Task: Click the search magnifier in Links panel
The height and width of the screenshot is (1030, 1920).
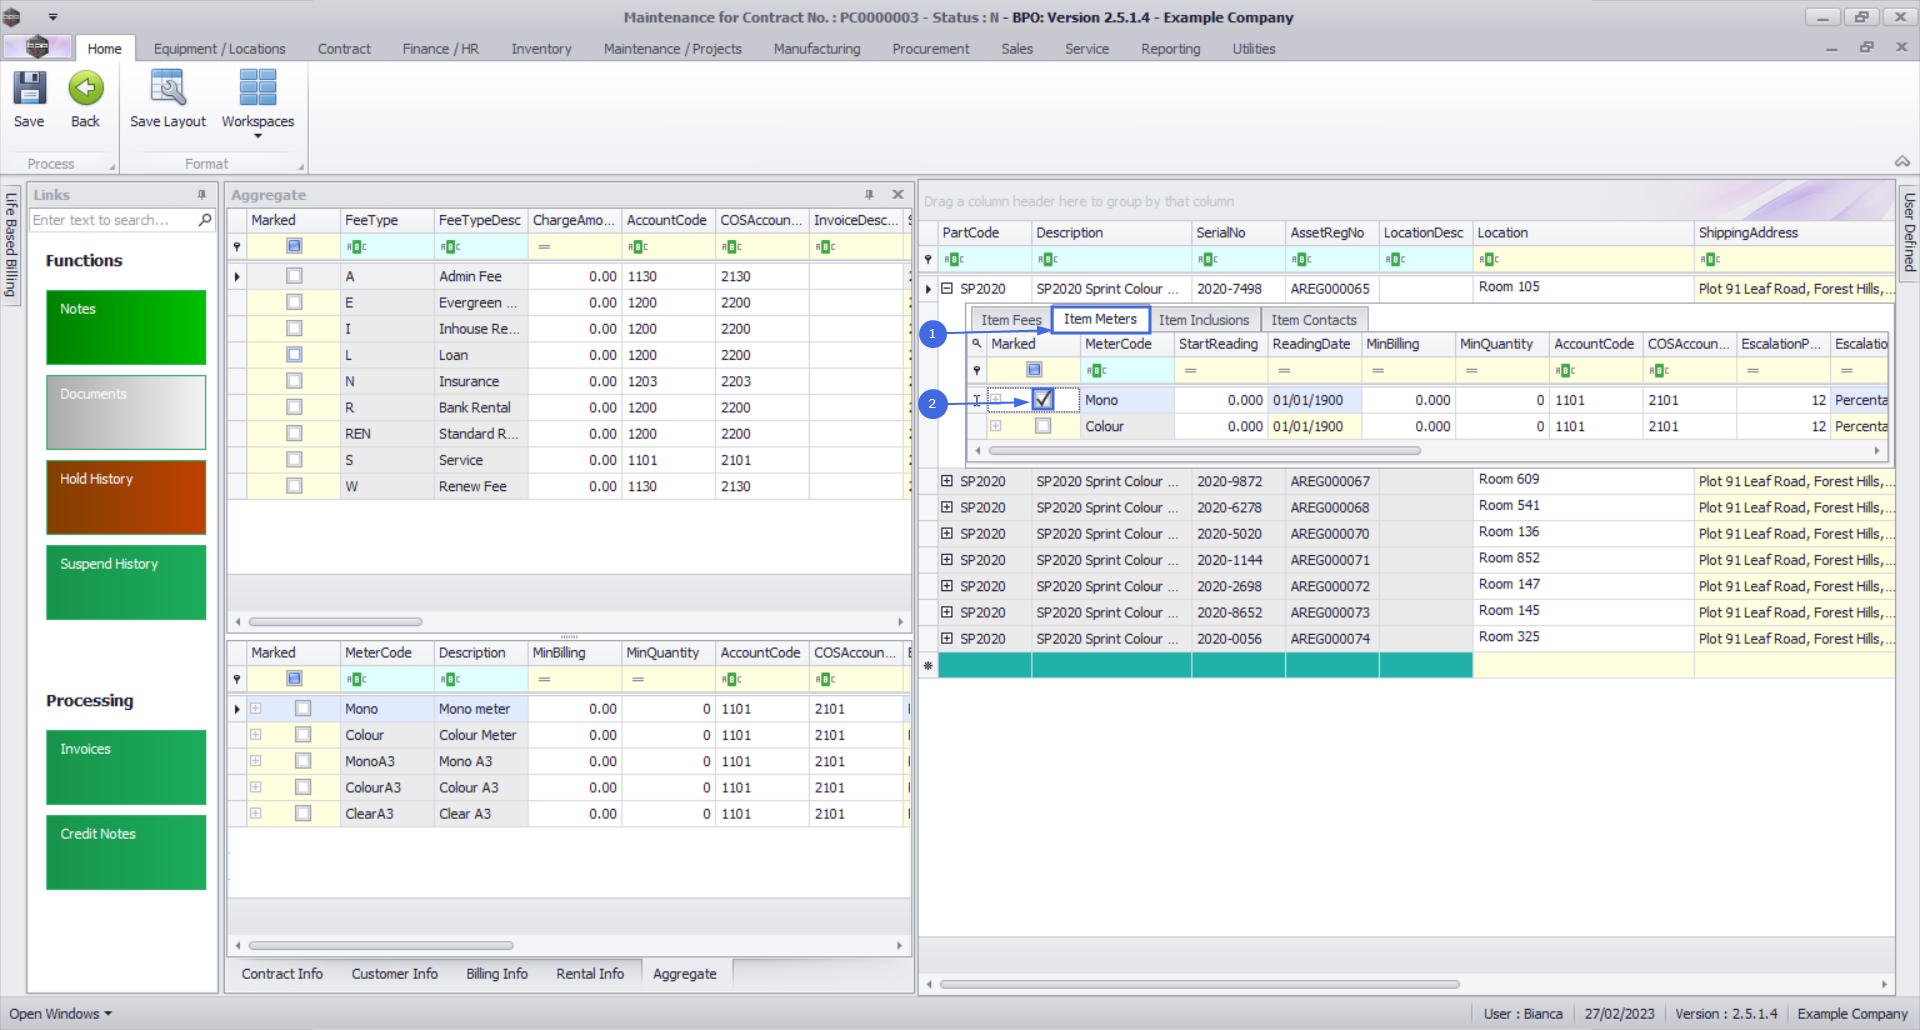Action: tap(205, 220)
